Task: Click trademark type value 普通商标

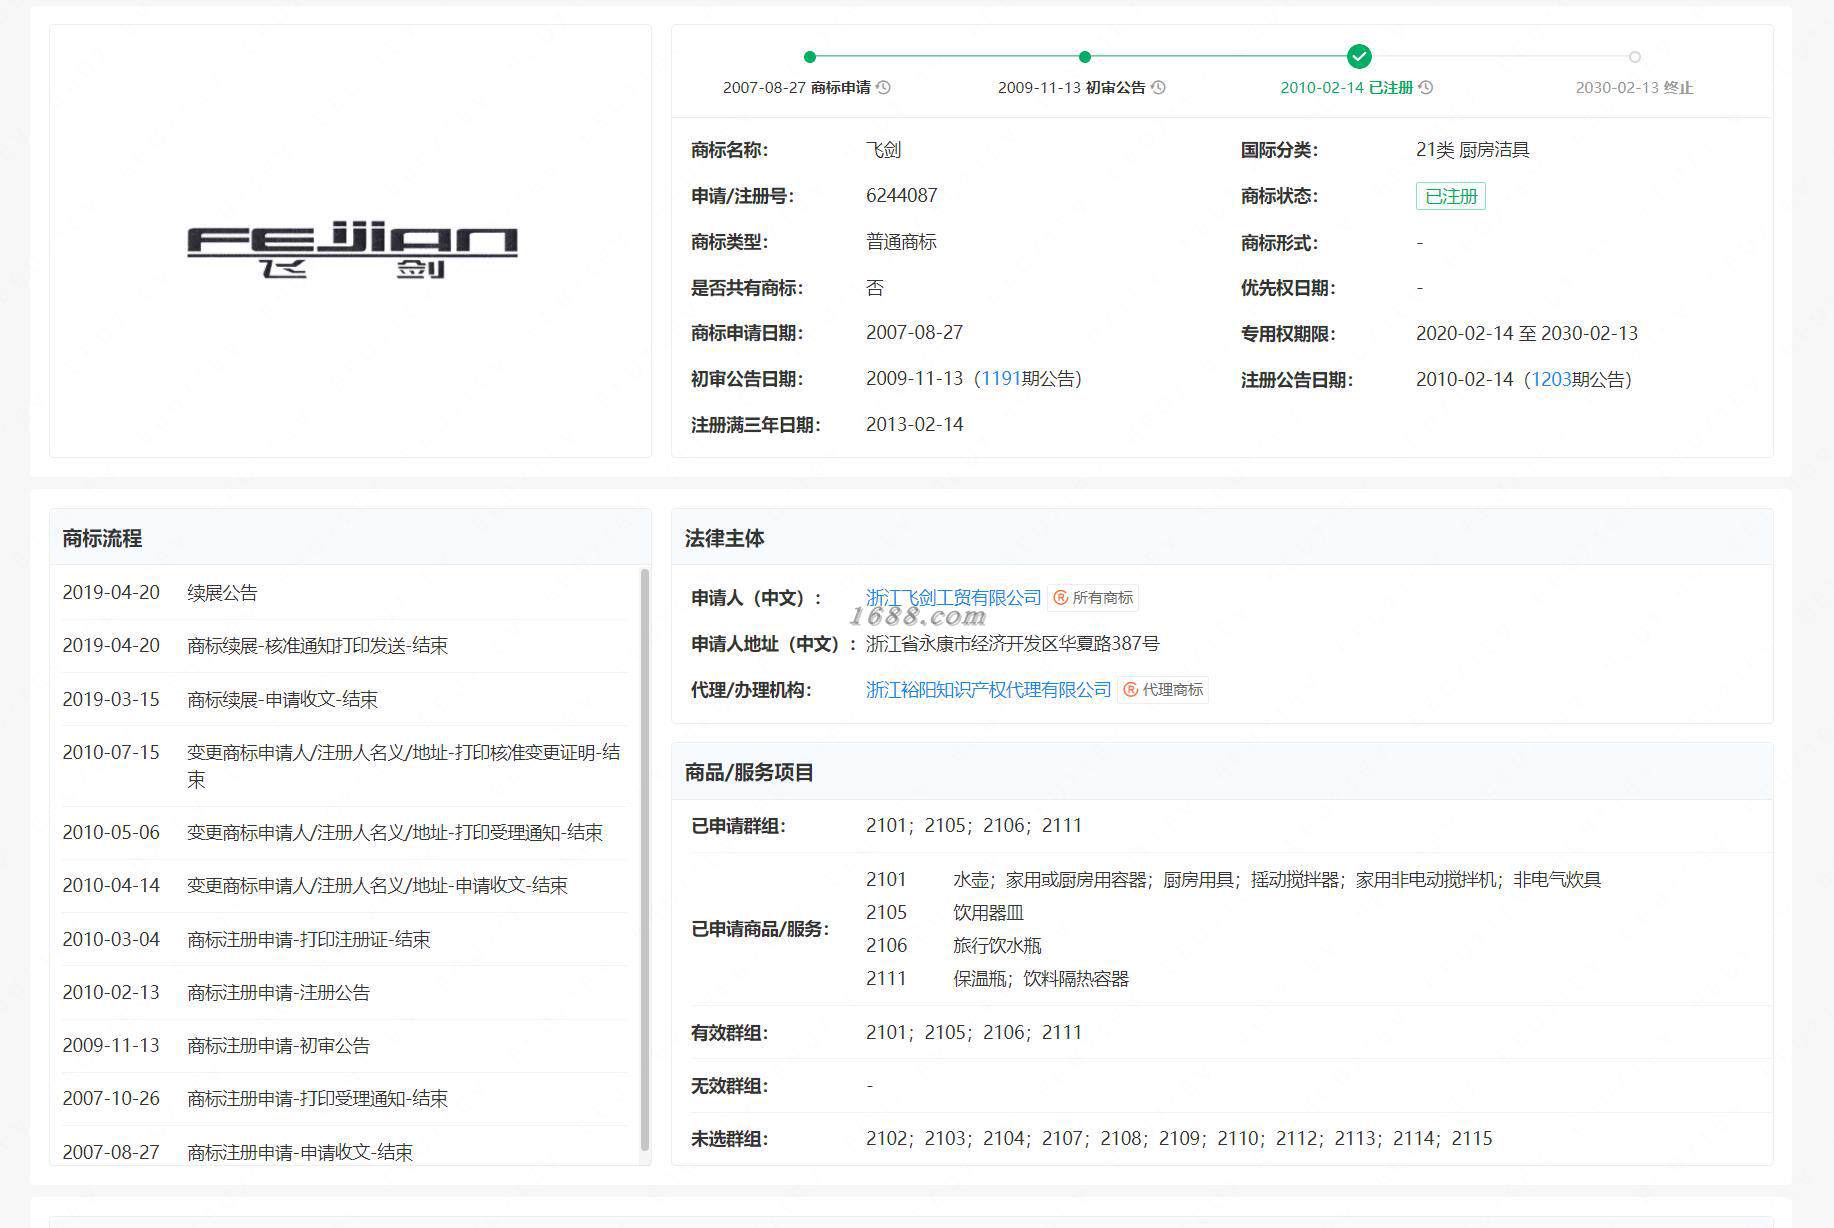Action: pos(901,242)
